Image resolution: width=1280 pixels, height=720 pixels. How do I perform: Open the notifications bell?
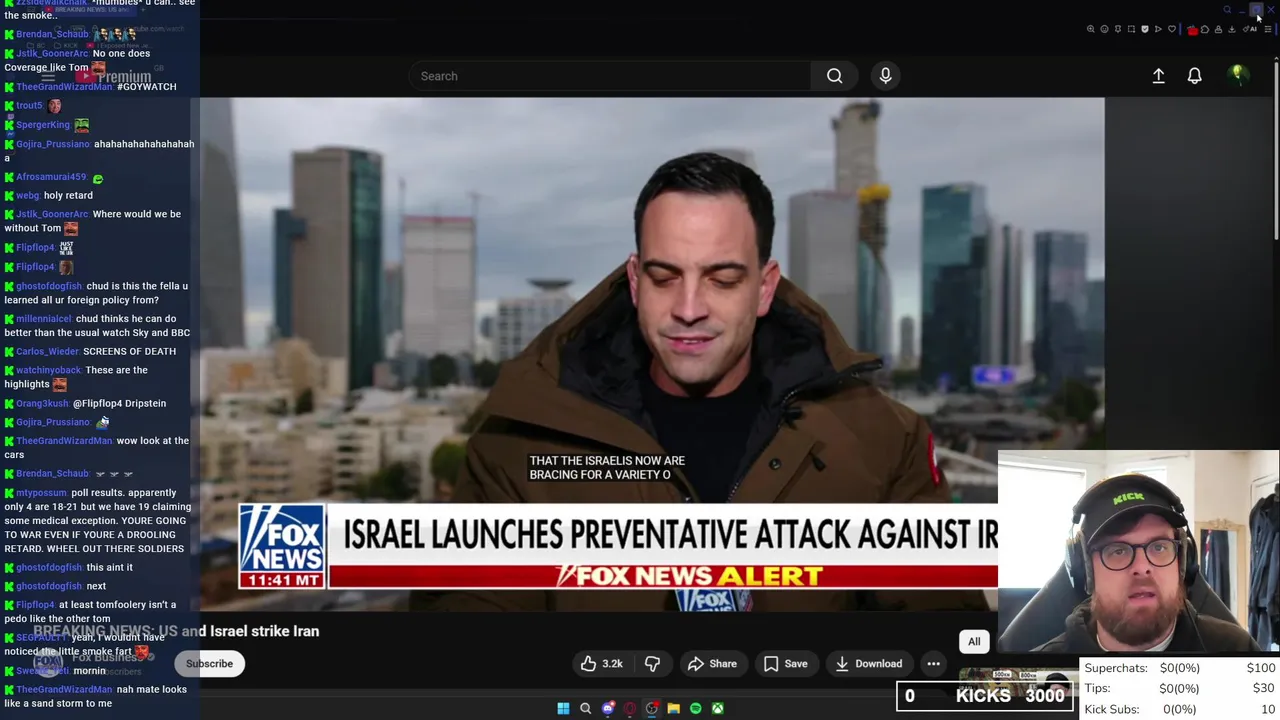[1194, 76]
